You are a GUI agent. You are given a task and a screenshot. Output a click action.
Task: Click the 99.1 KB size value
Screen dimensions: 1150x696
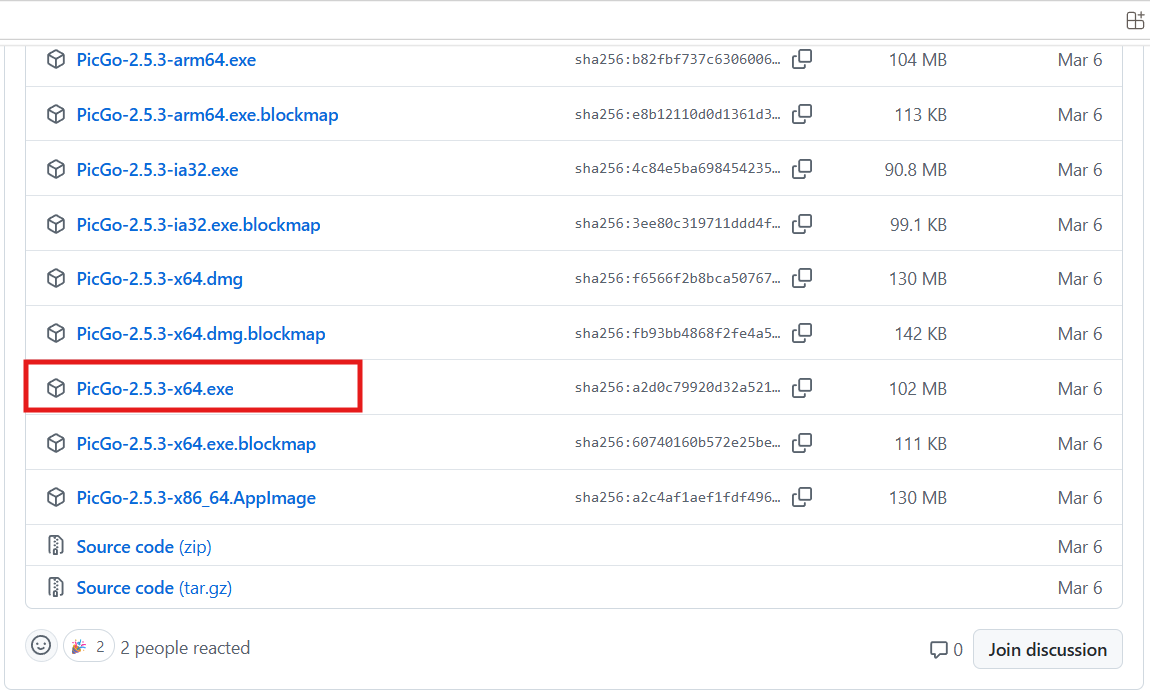coord(918,225)
